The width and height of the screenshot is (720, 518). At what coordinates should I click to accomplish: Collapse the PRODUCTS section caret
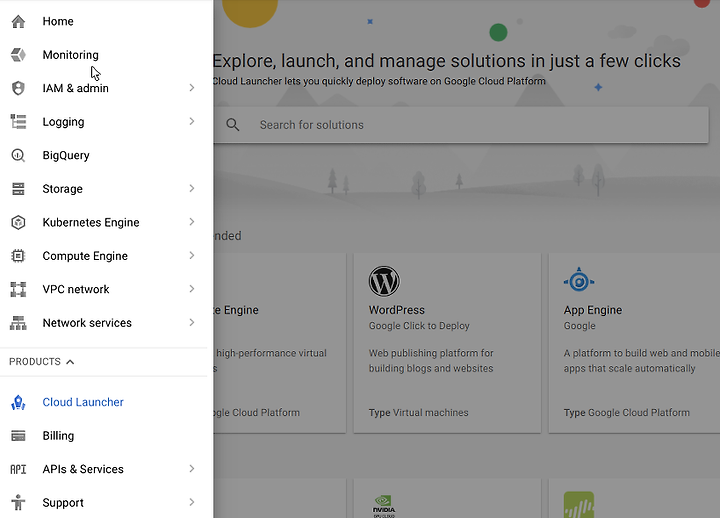coord(70,362)
